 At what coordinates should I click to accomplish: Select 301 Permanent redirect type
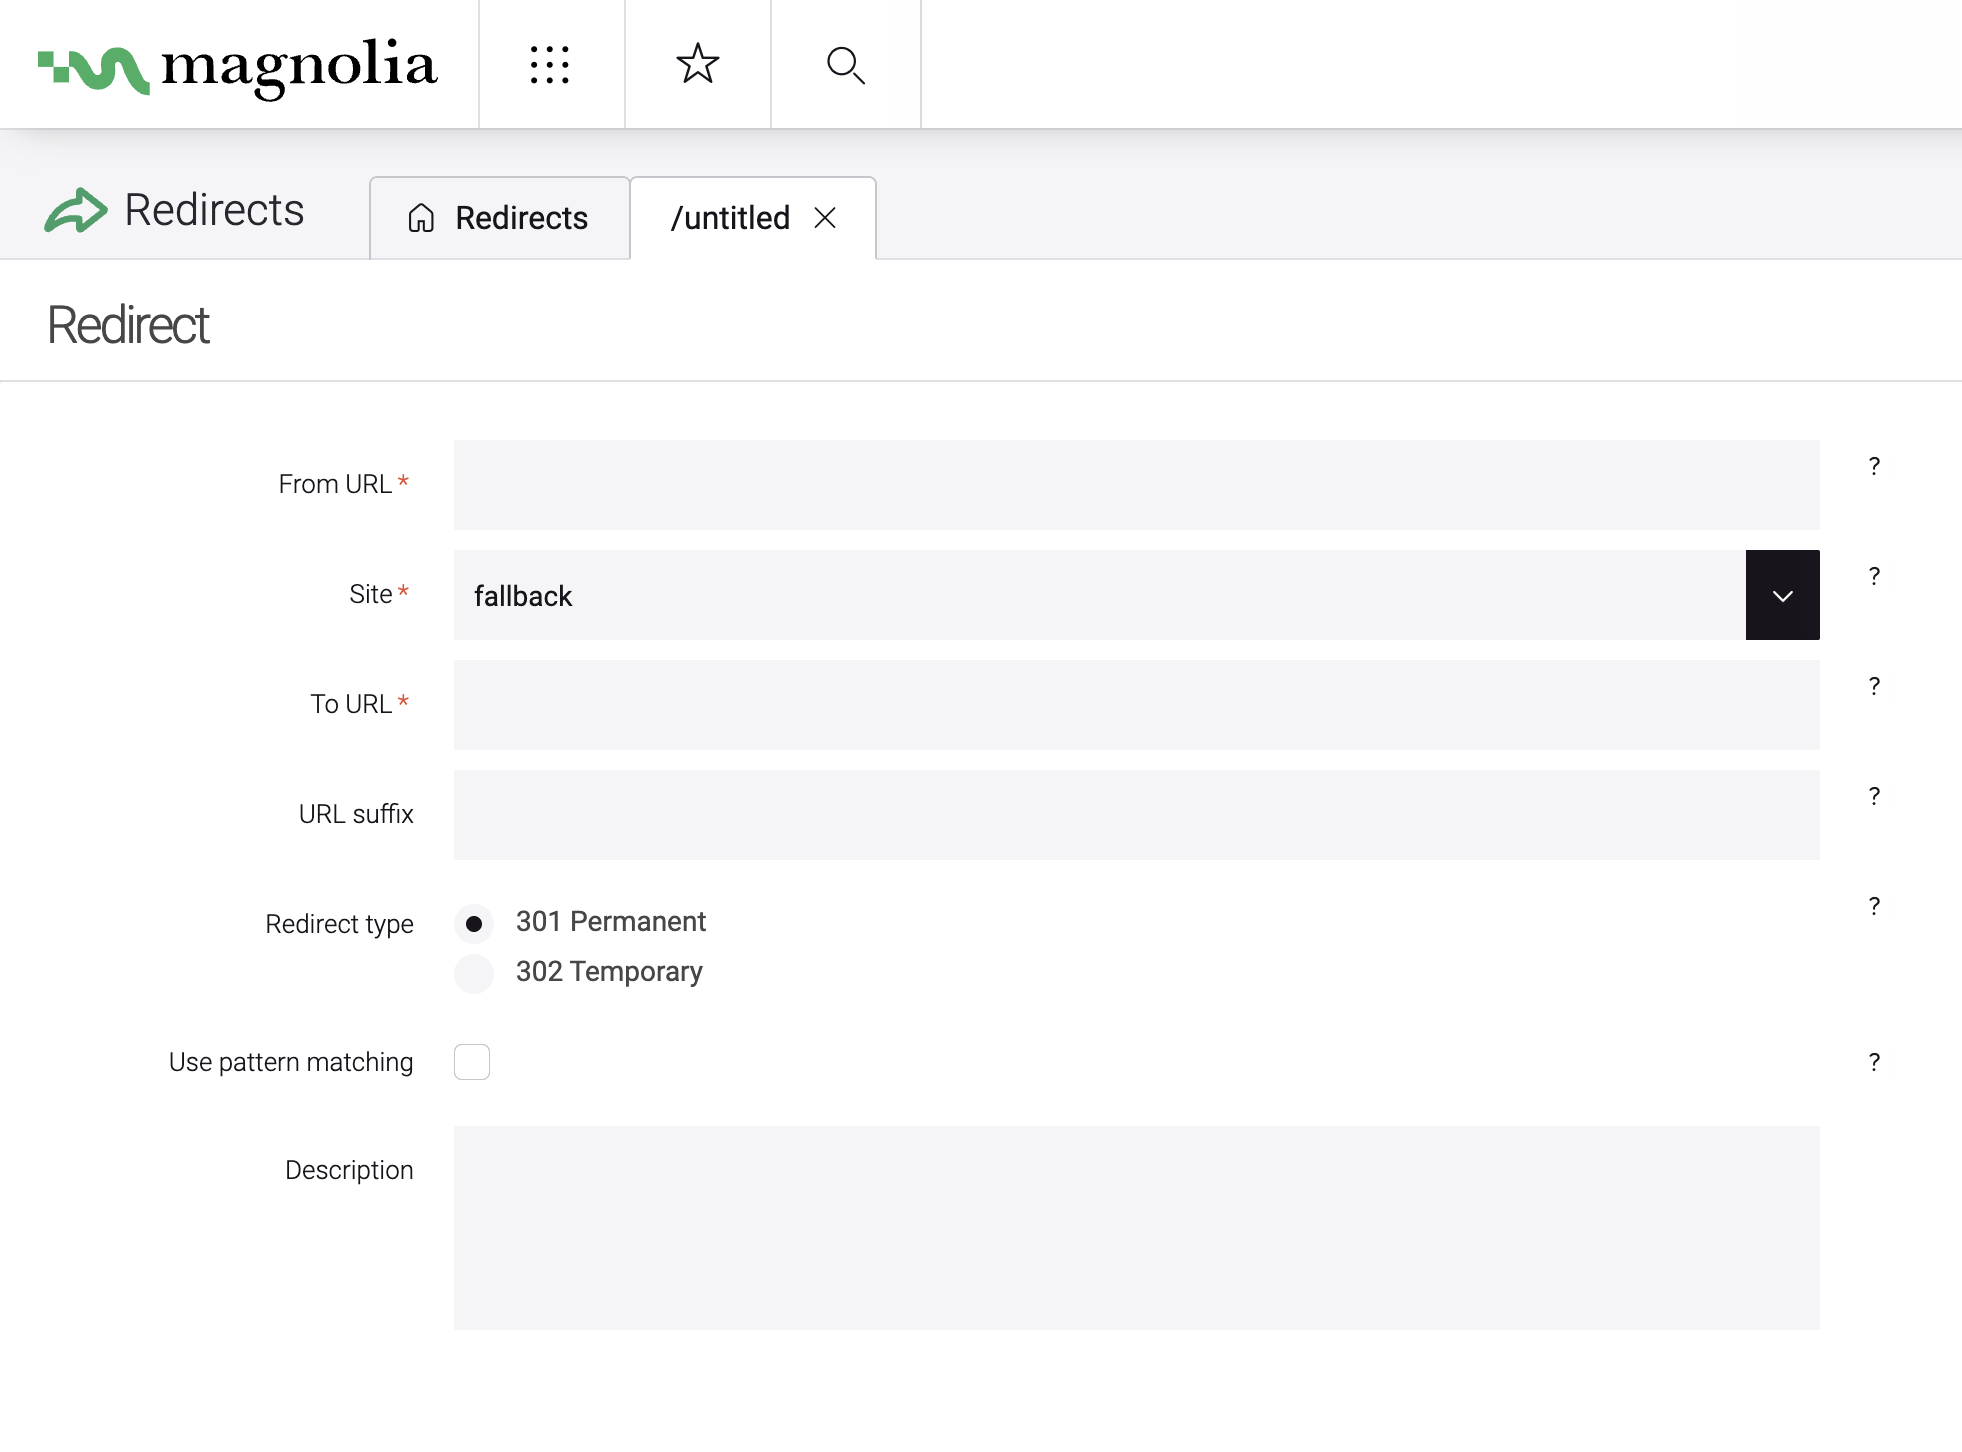point(474,923)
